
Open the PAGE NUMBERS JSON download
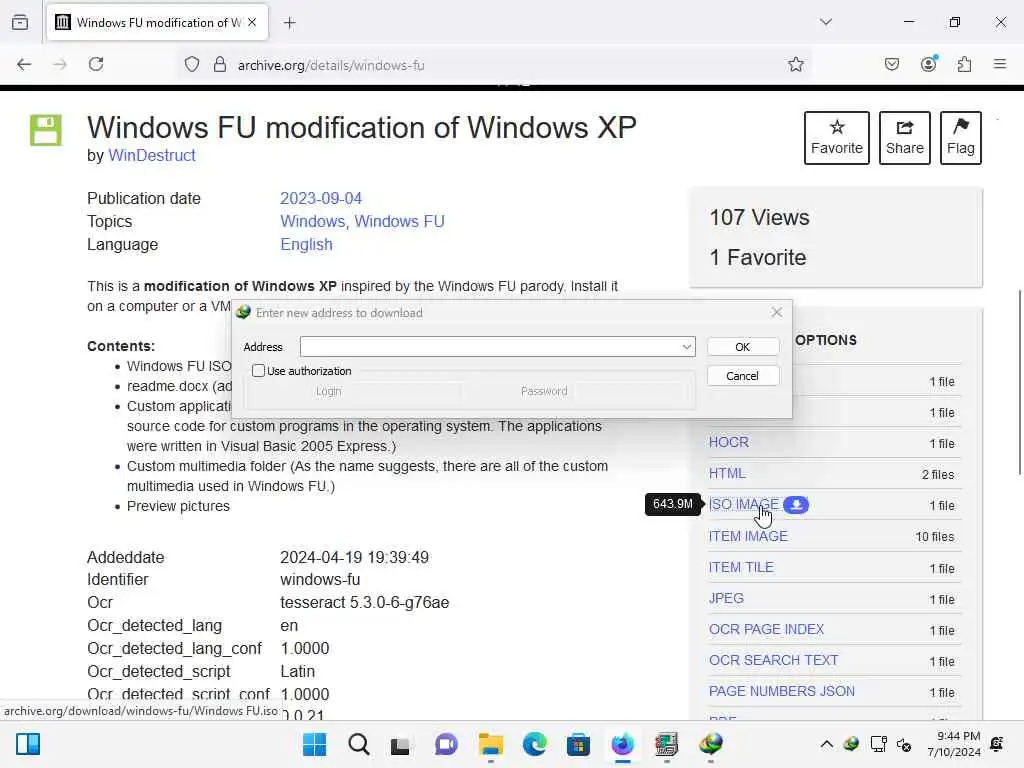782,691
